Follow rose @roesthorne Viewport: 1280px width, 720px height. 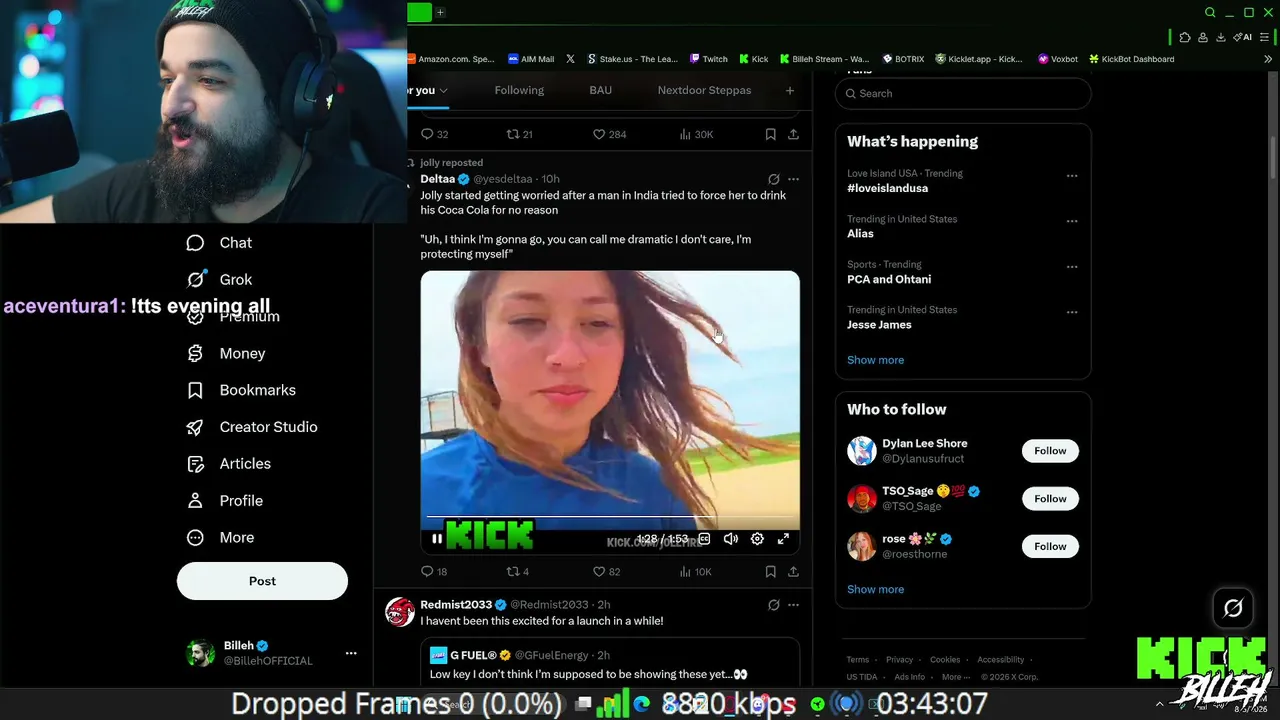click(x=1050, y=546)
